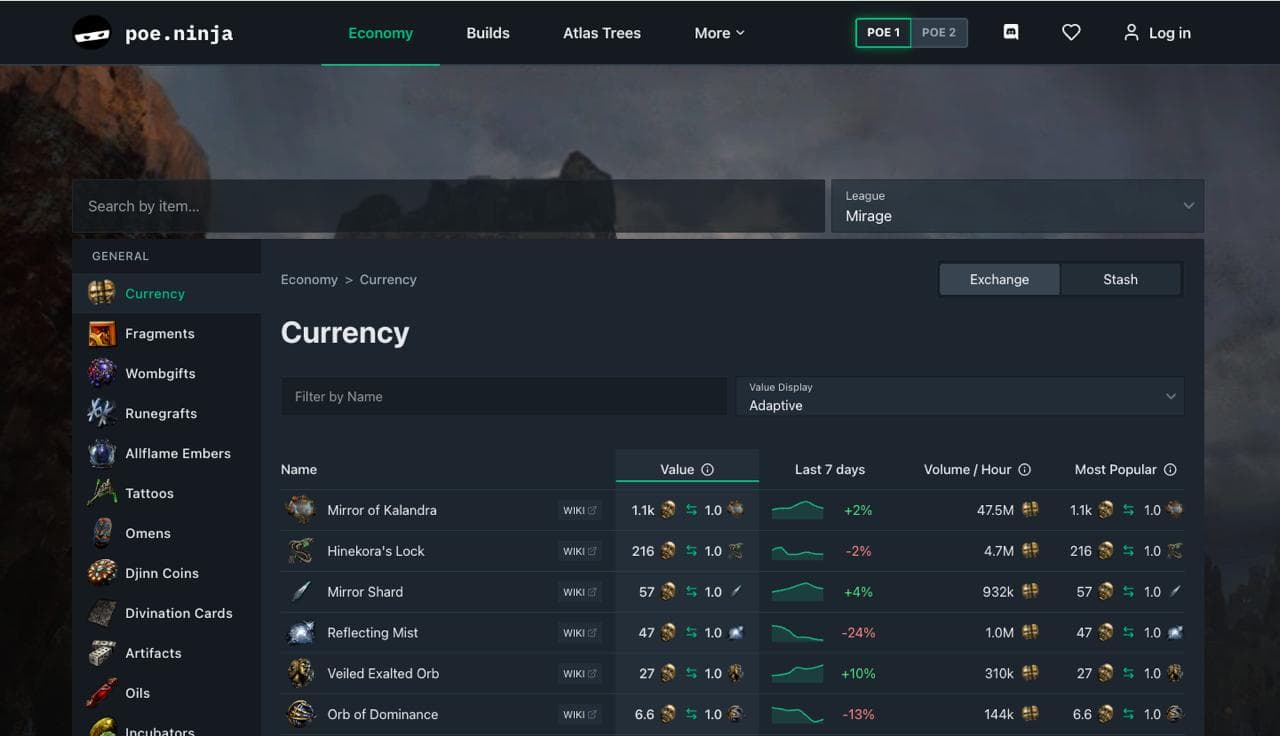Viewport: 1280px width, 736px height.
Task: Click the Allflame Embers sidebar icon
Action: (x=102, y=453)
